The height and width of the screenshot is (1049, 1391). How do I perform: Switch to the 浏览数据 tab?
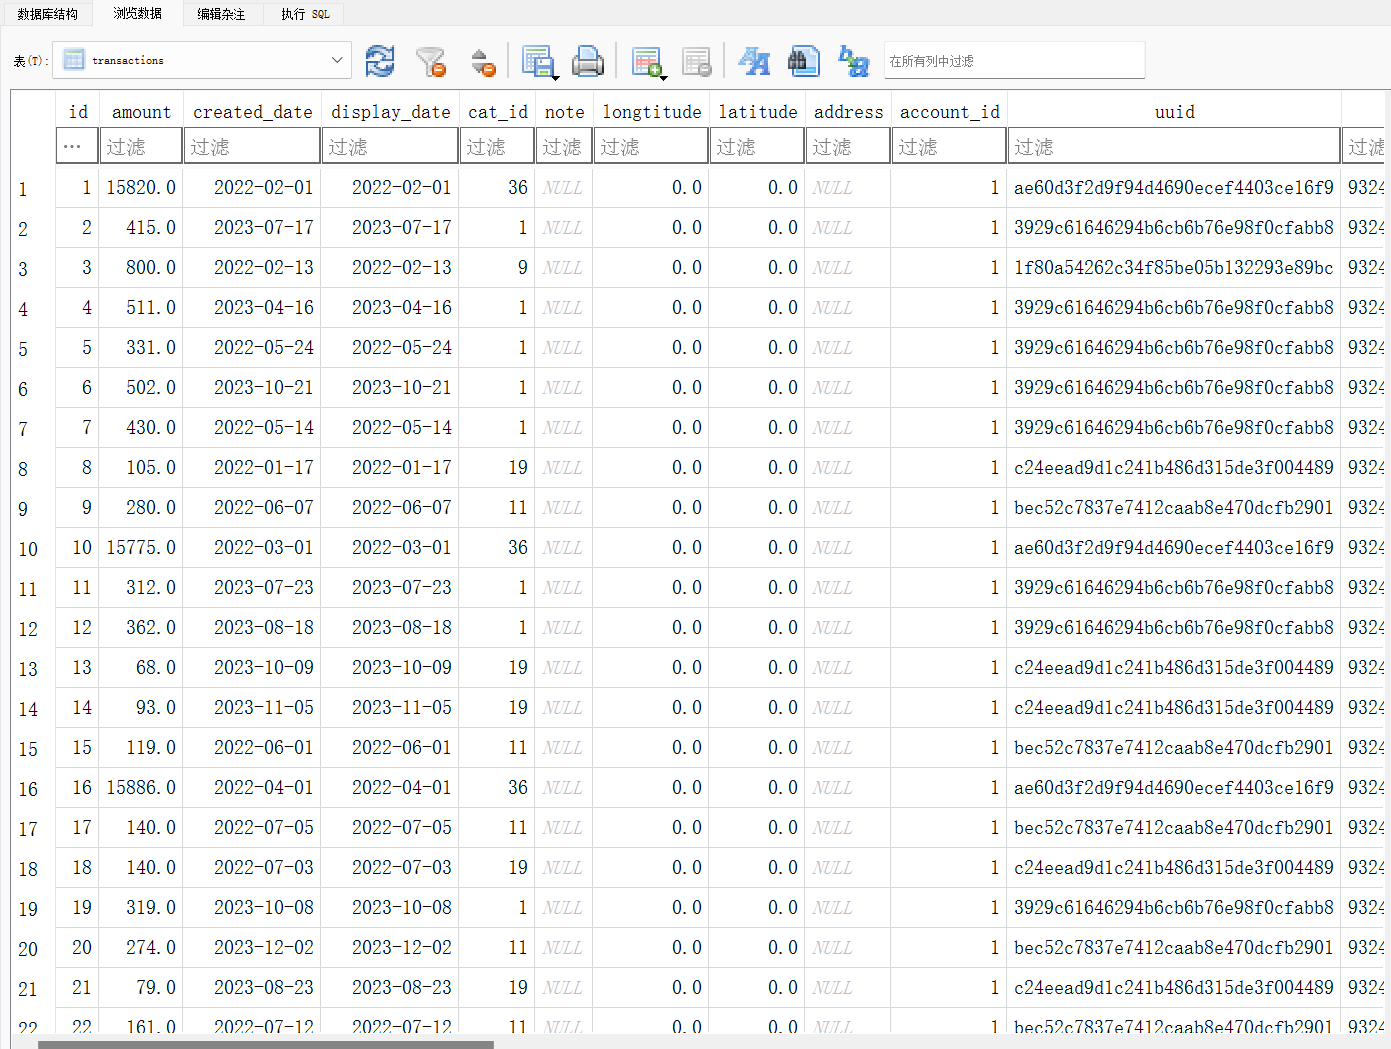[138, 13]
